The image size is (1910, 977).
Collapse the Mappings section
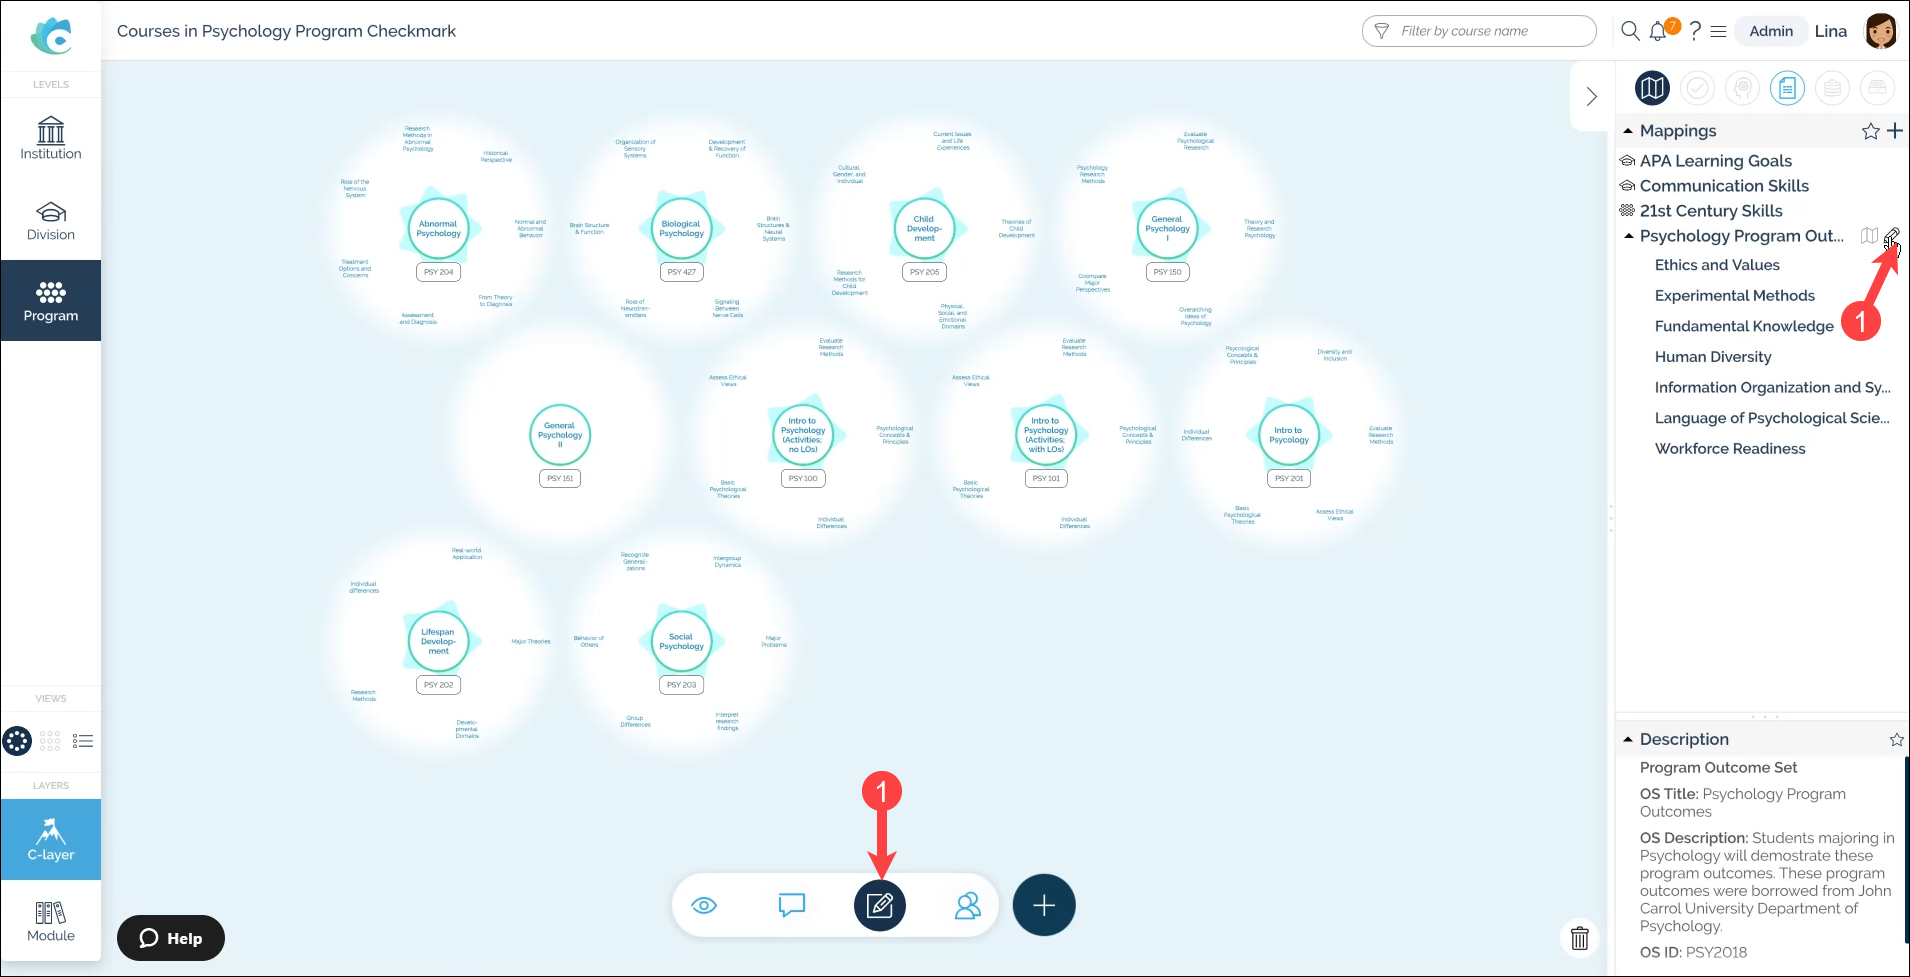point(1628,131)
